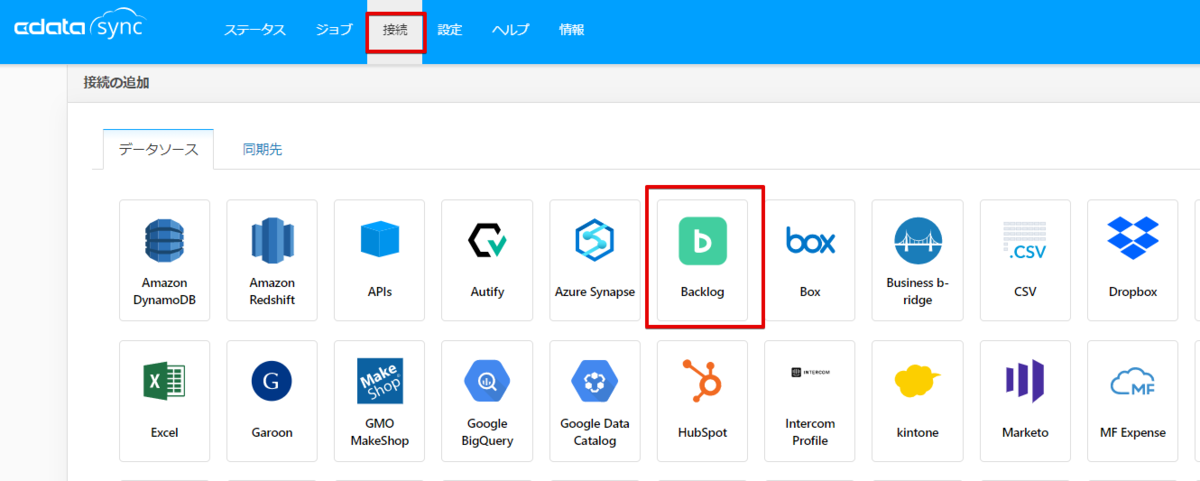This screenshot has height=481, width=1200.
Task: Select the kintone data source
Action: (x=918, y=400)
